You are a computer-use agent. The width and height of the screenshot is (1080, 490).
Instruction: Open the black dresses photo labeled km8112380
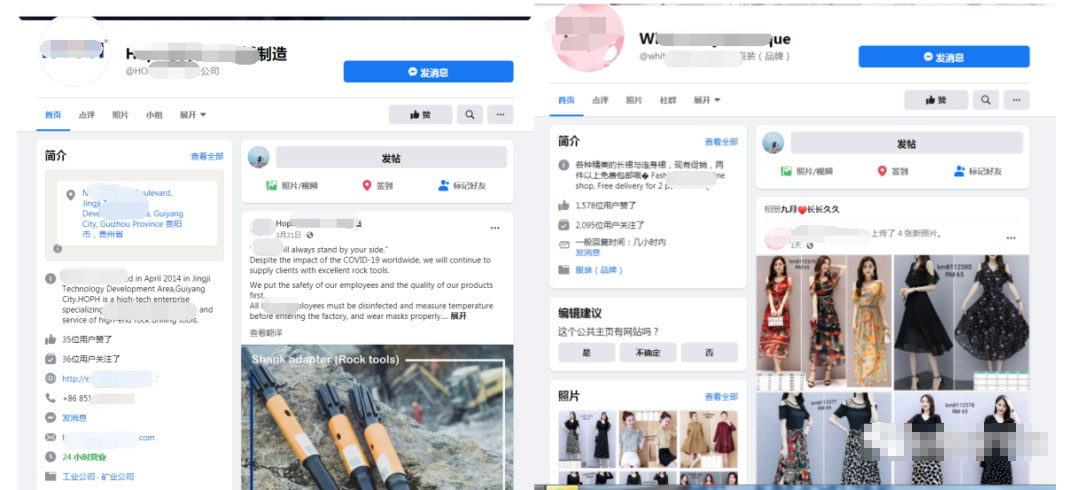click(x=962, y=323)
